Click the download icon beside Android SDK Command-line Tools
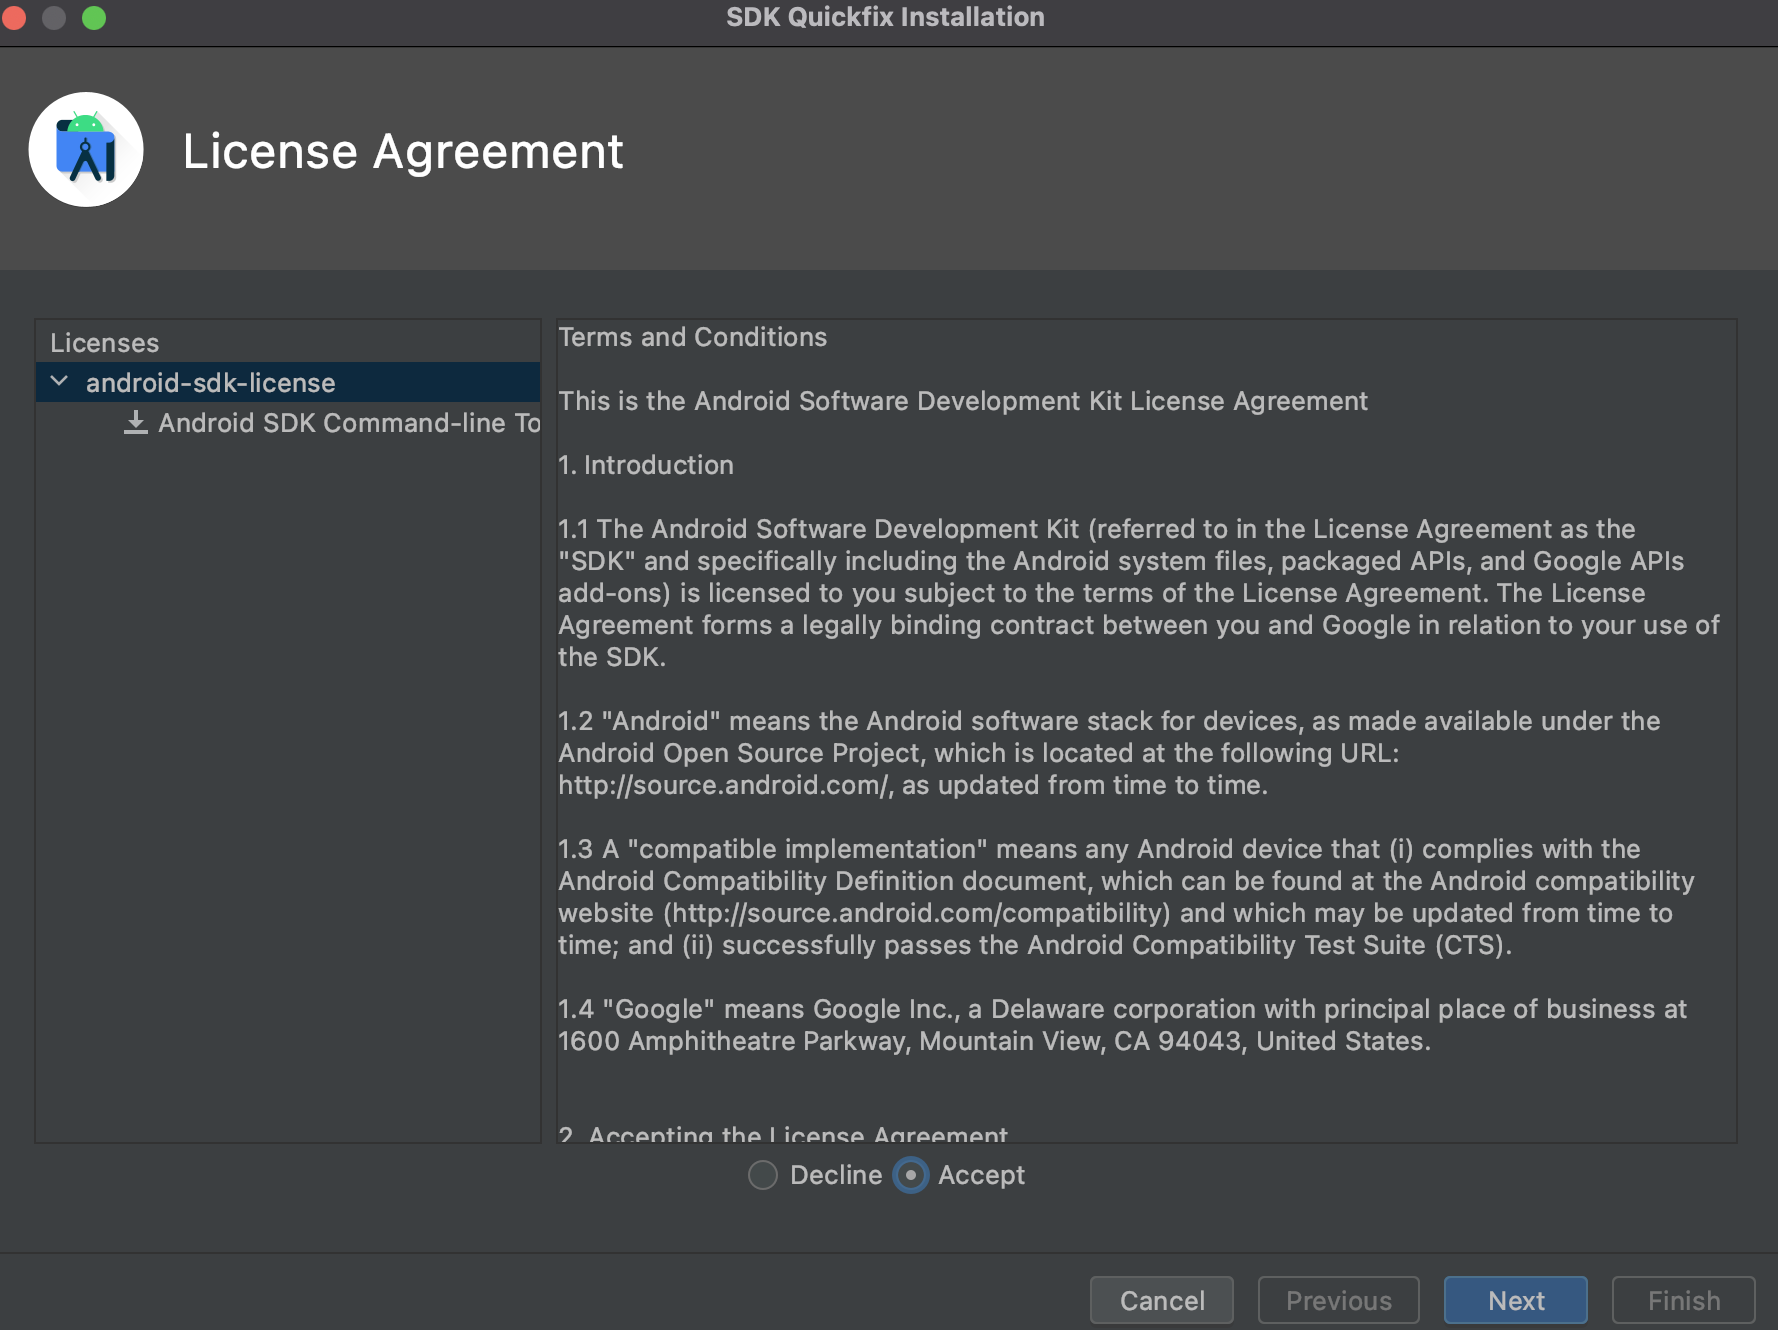 pos(136,423)
